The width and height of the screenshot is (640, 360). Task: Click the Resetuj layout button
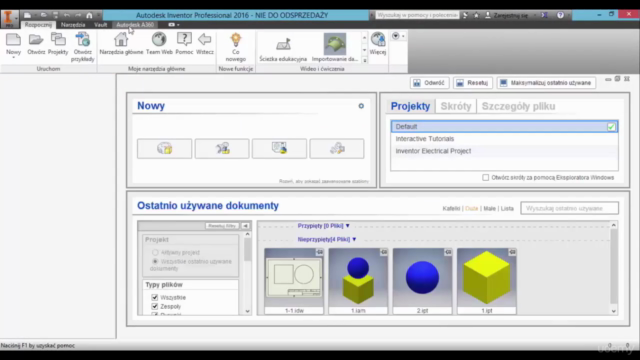(473, 83)
